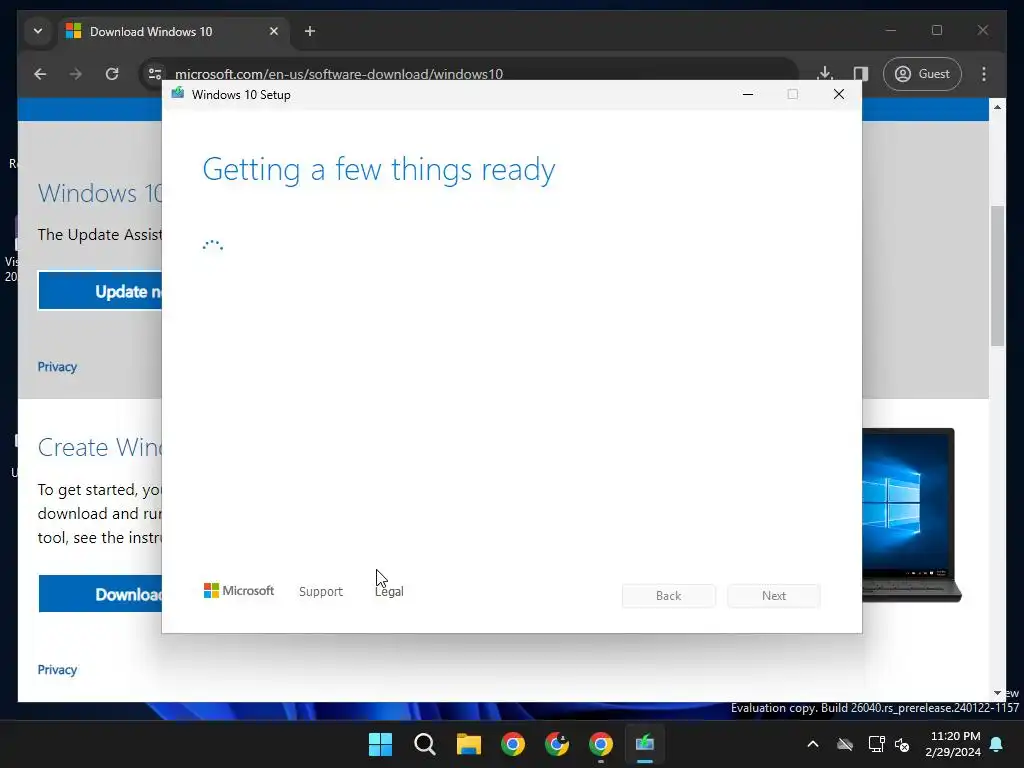
Task: Open first Chrome icon on taskbar
Action: tap(513, 744)
